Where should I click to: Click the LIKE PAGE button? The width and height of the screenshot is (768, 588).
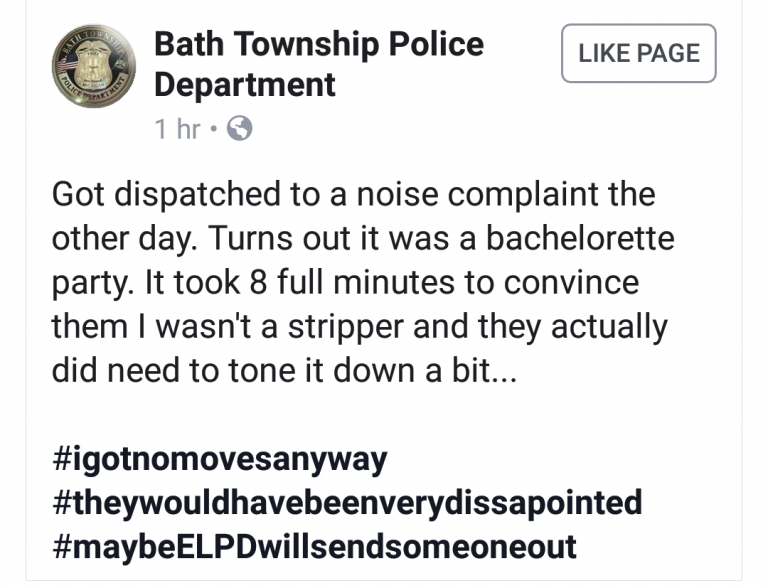tap(638, 53)
